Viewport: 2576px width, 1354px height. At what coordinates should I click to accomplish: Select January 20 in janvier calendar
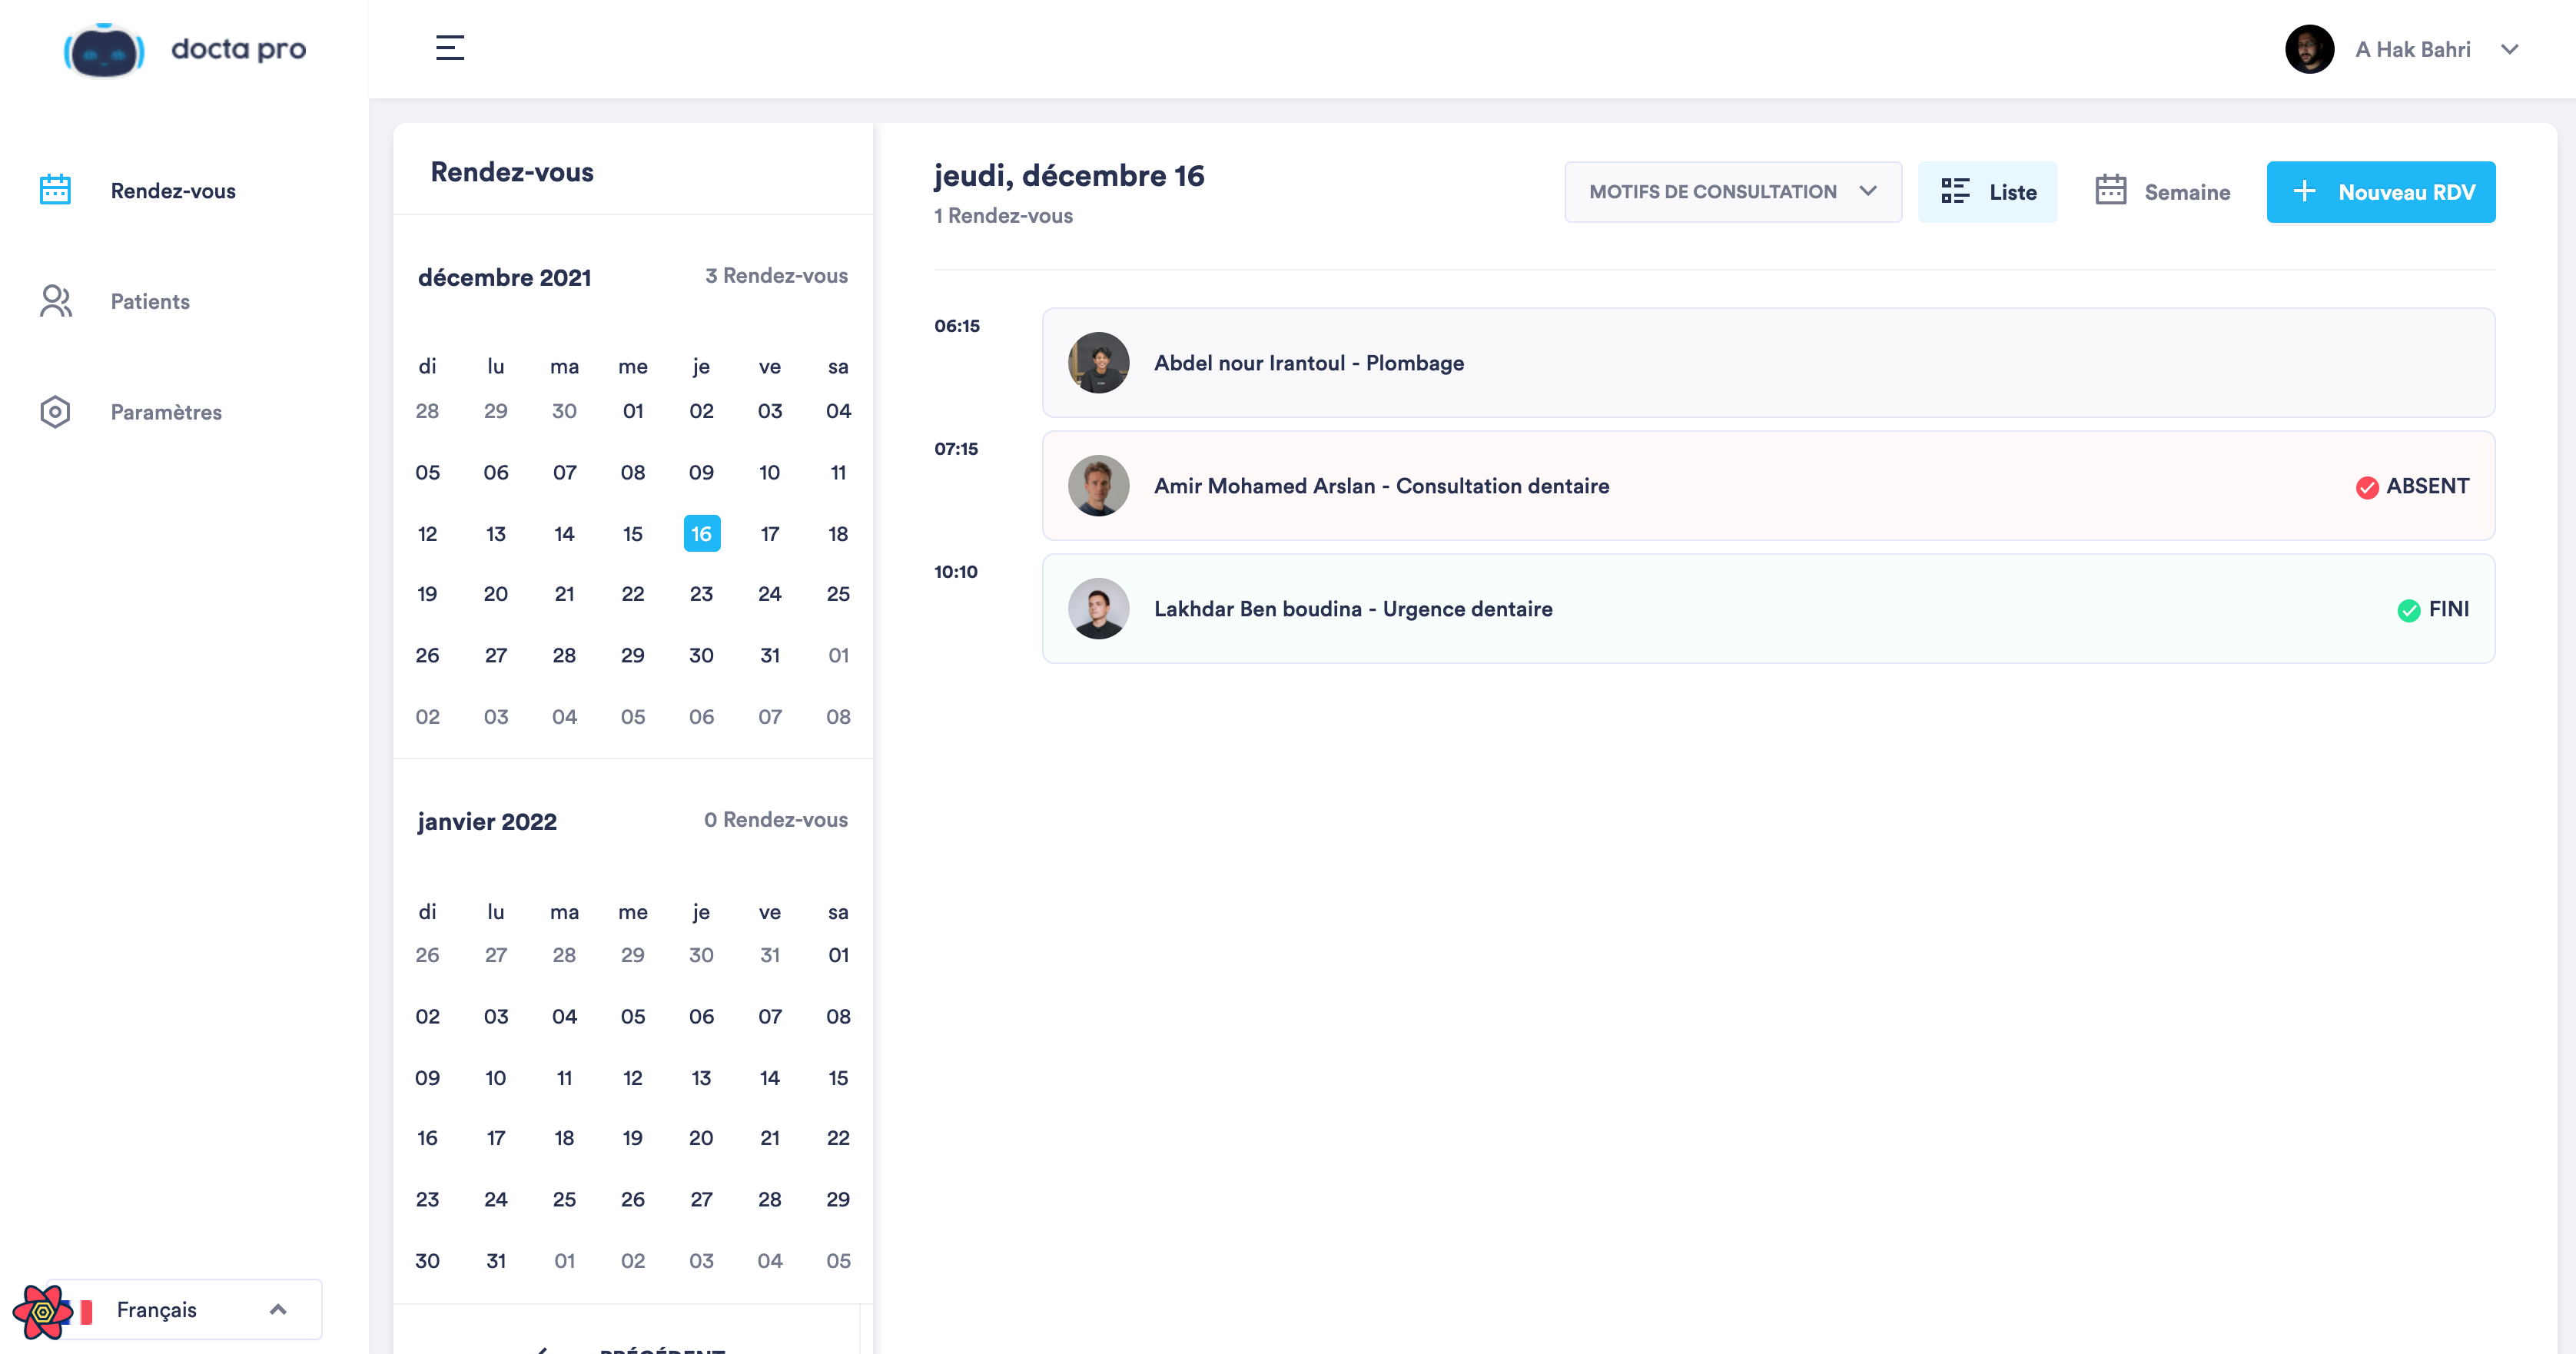click(701, 1138)
